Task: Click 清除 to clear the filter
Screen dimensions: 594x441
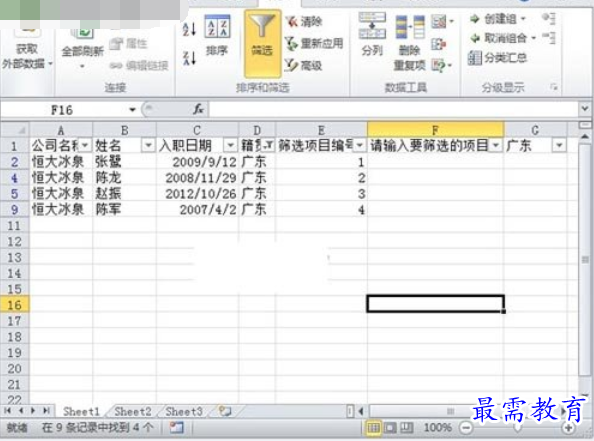Action: click(x=304, y=22)
